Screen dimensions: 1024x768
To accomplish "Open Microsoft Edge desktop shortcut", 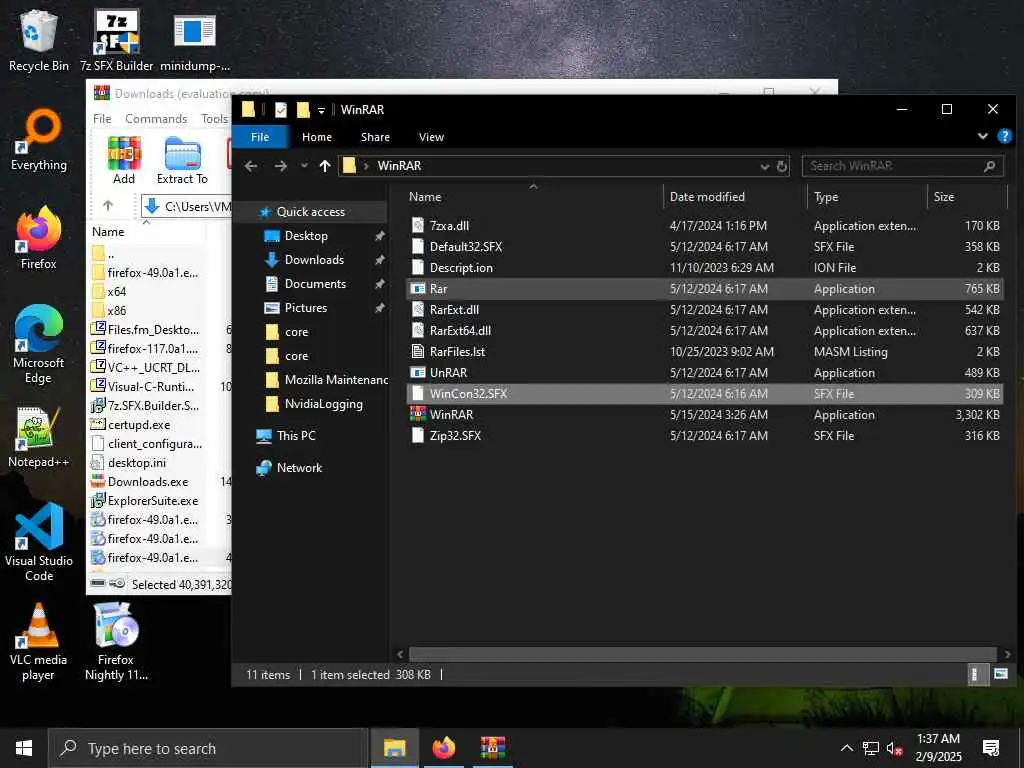I will click(39, 345).
